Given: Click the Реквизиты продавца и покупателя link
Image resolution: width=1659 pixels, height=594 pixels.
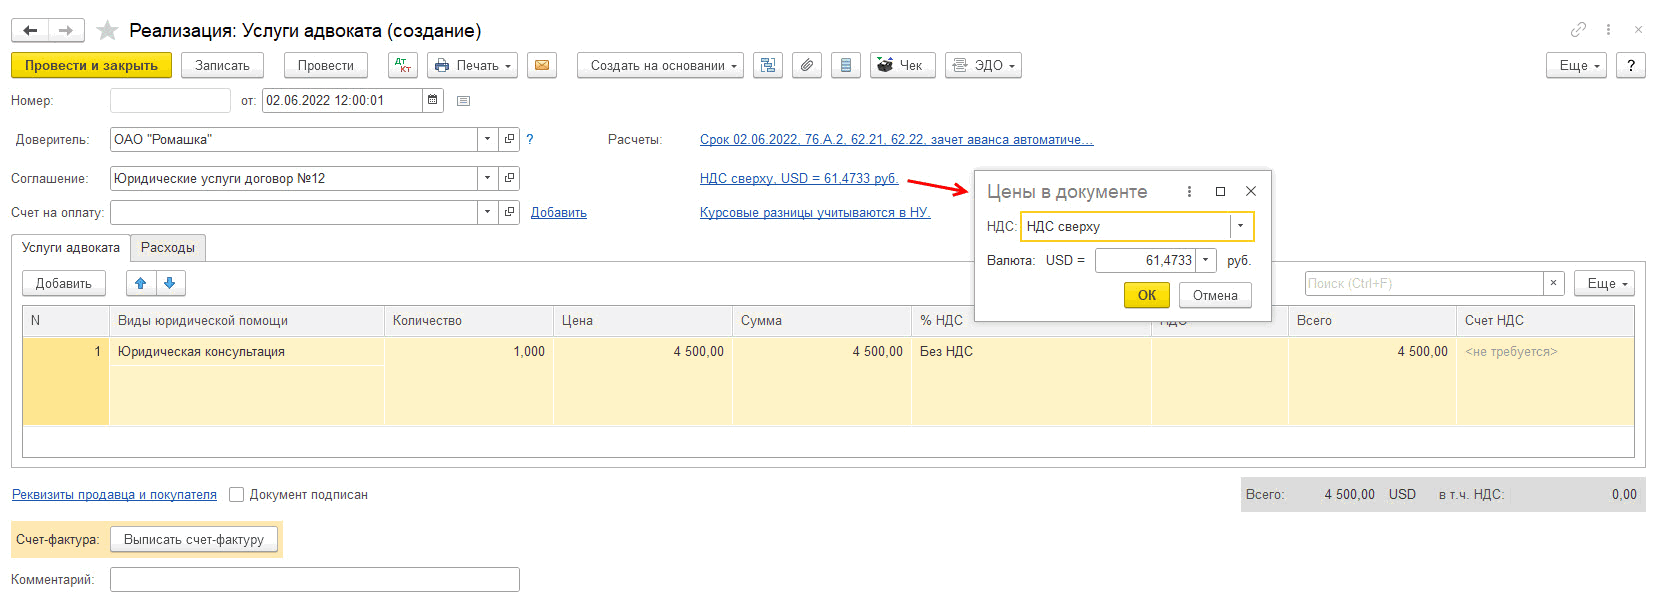Looking at the screenshot, I should pos(114,495).
